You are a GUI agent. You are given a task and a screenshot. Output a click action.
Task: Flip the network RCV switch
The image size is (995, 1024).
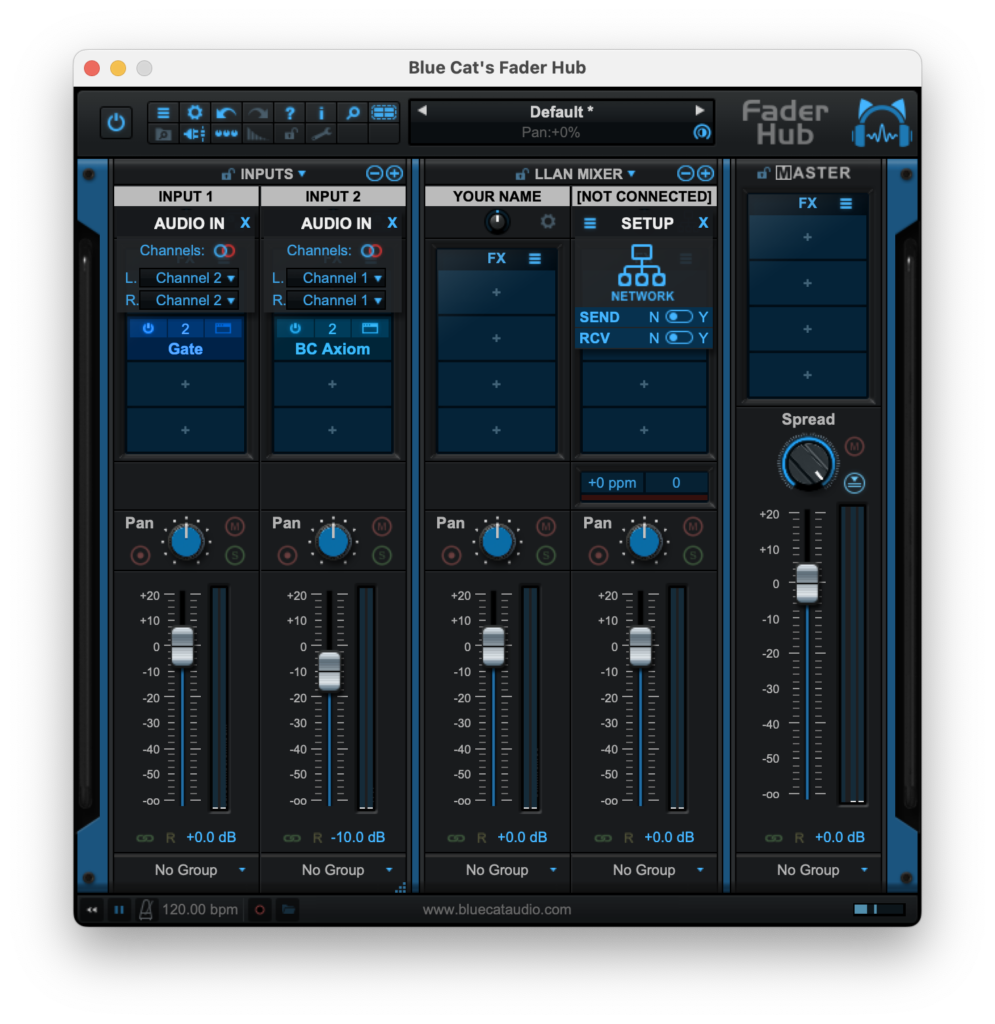[x=679, y=338]
